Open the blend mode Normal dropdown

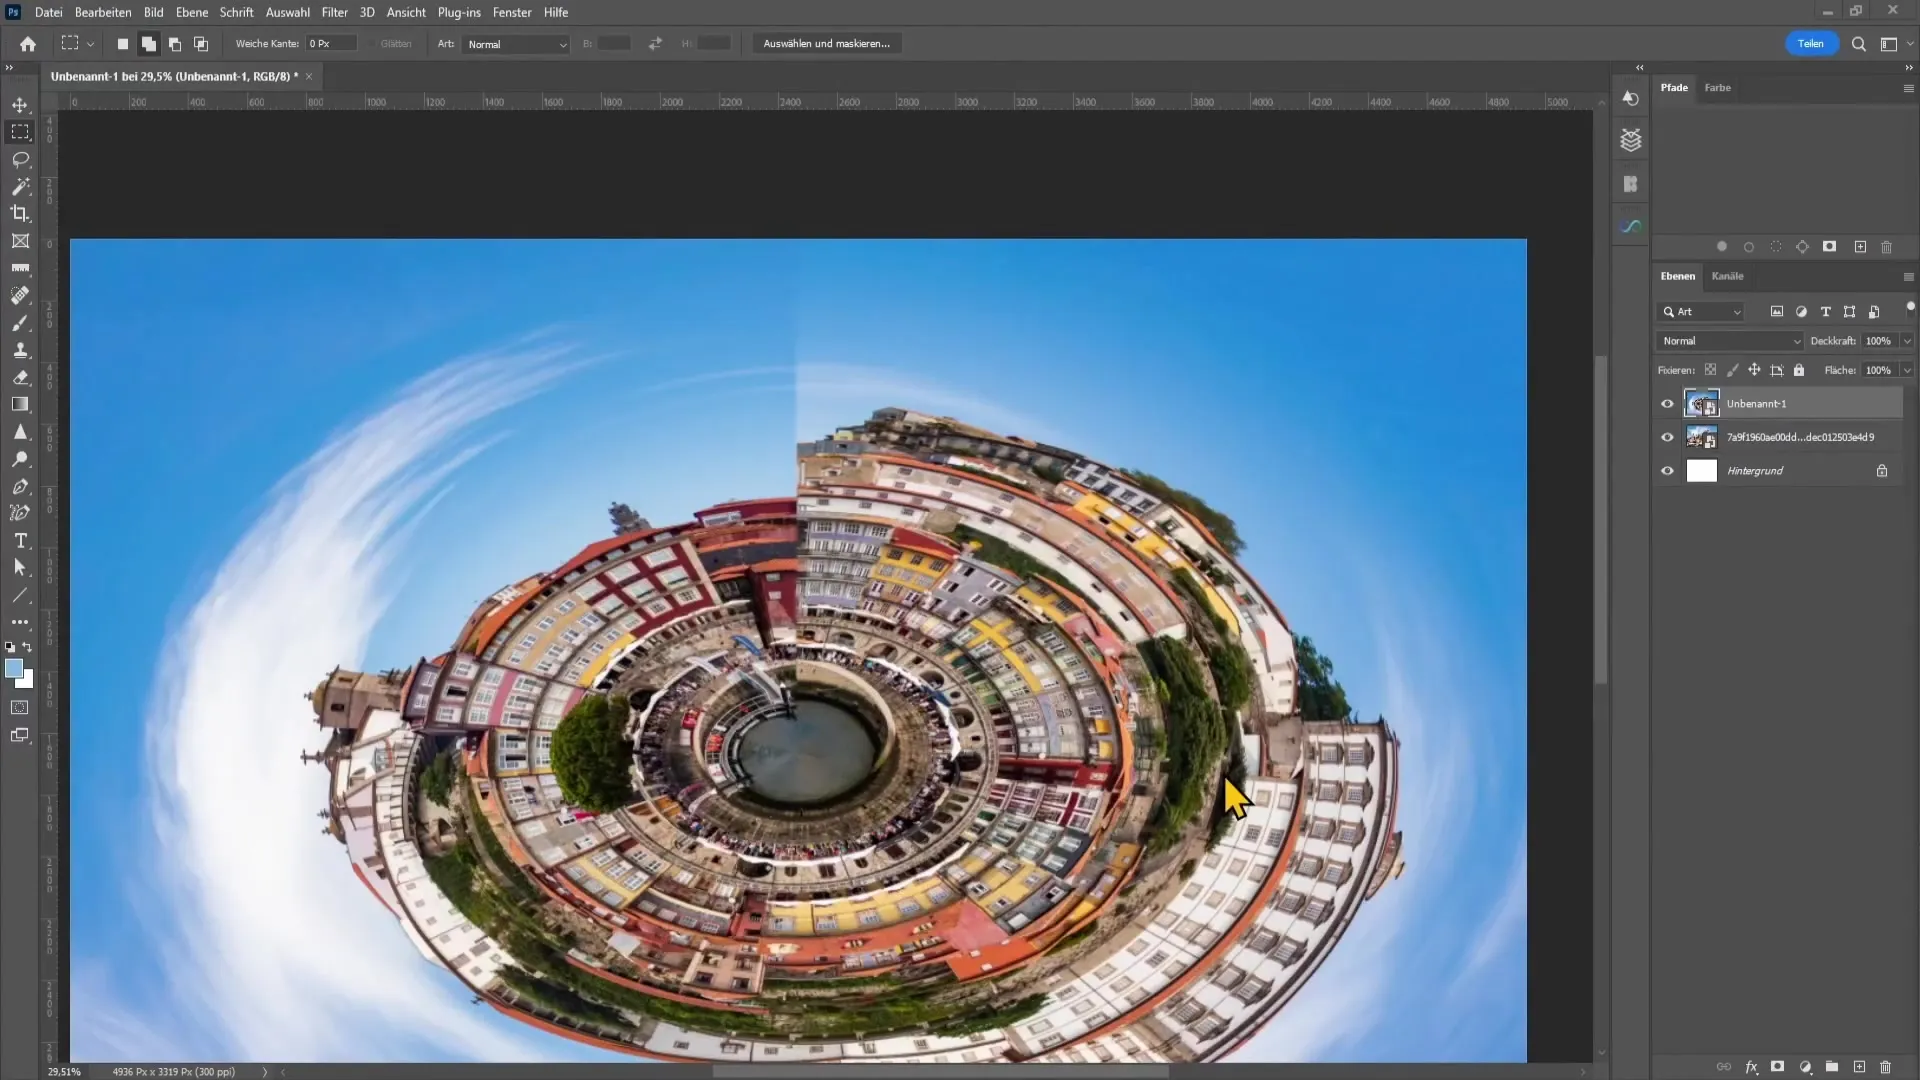coord(1730,341)
